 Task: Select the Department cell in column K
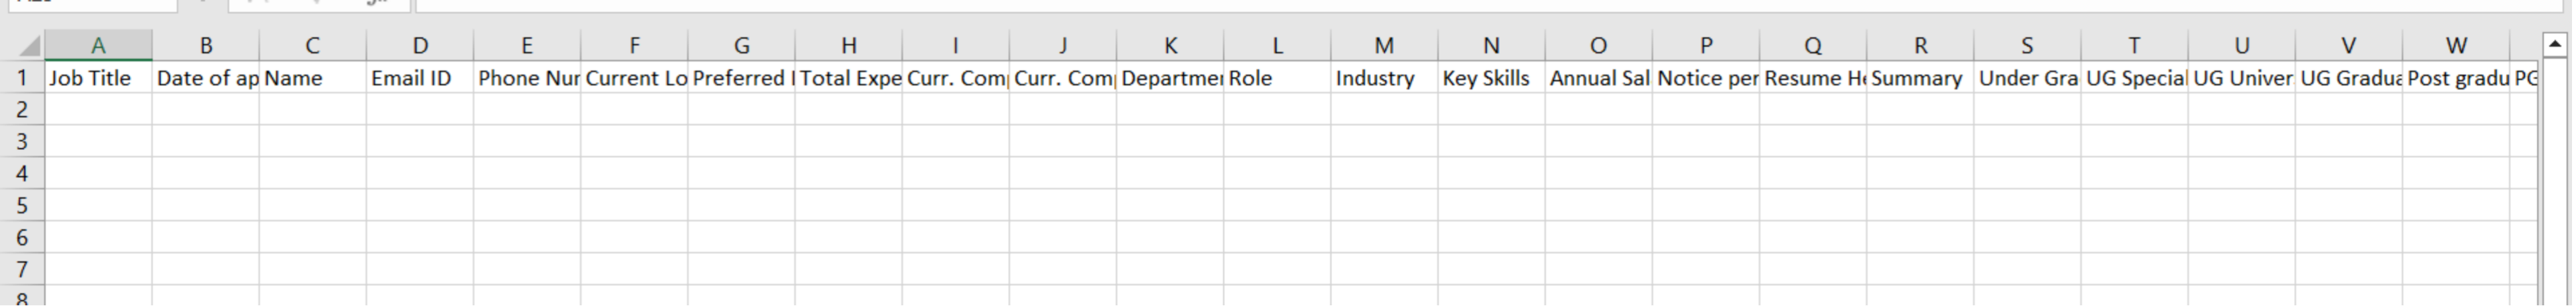(x=1170, y=78)
